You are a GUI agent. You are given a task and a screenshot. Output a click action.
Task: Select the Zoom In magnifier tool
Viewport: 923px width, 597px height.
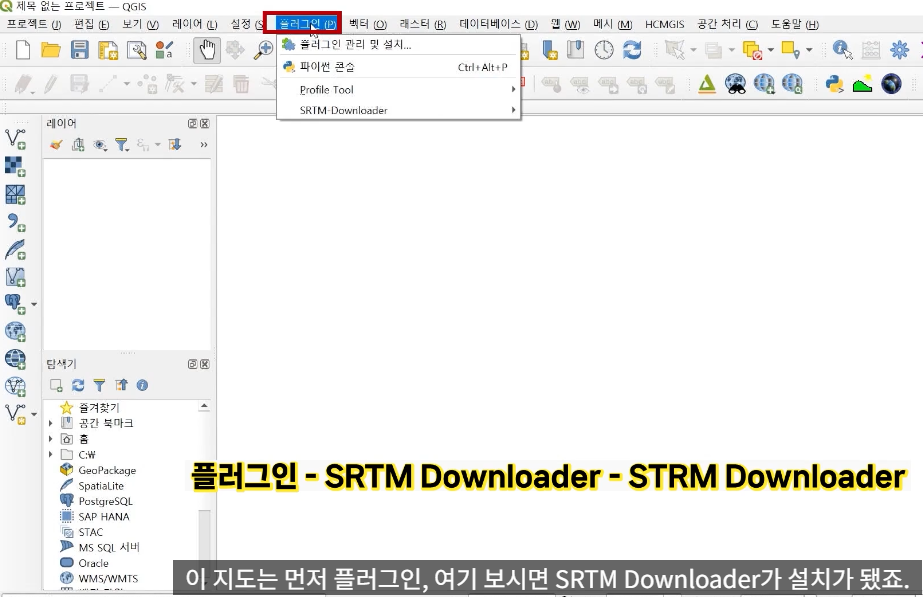(x=264, y=50)
